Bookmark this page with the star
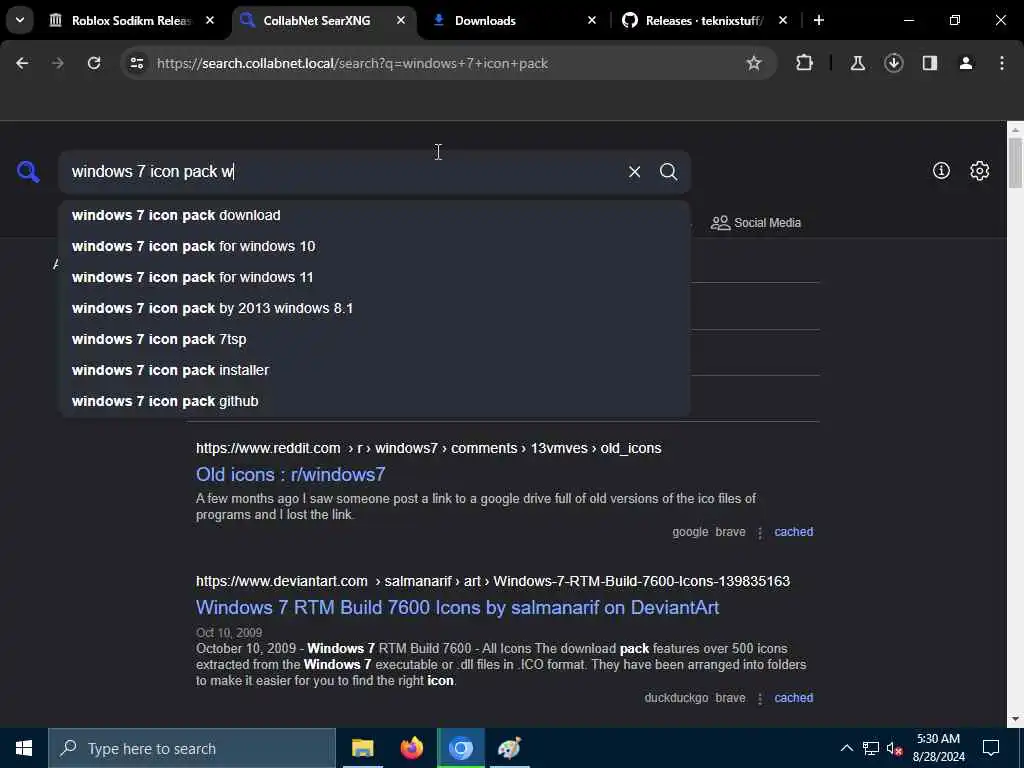This screenshot has height=768, width=1024. [x=754, y=63]
